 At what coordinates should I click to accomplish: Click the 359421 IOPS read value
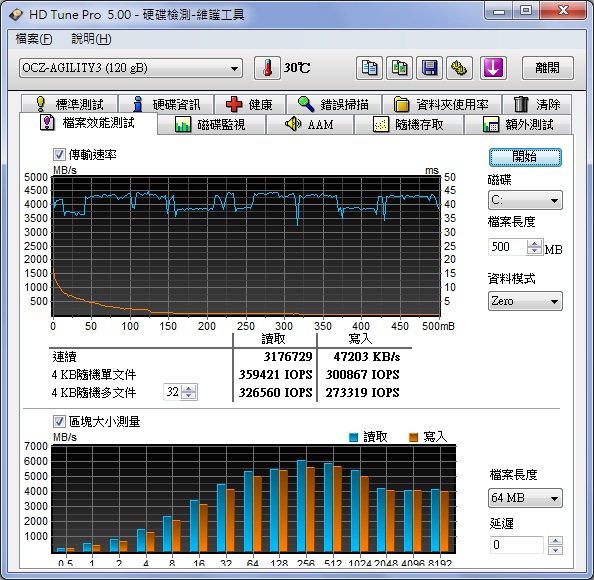275,374
